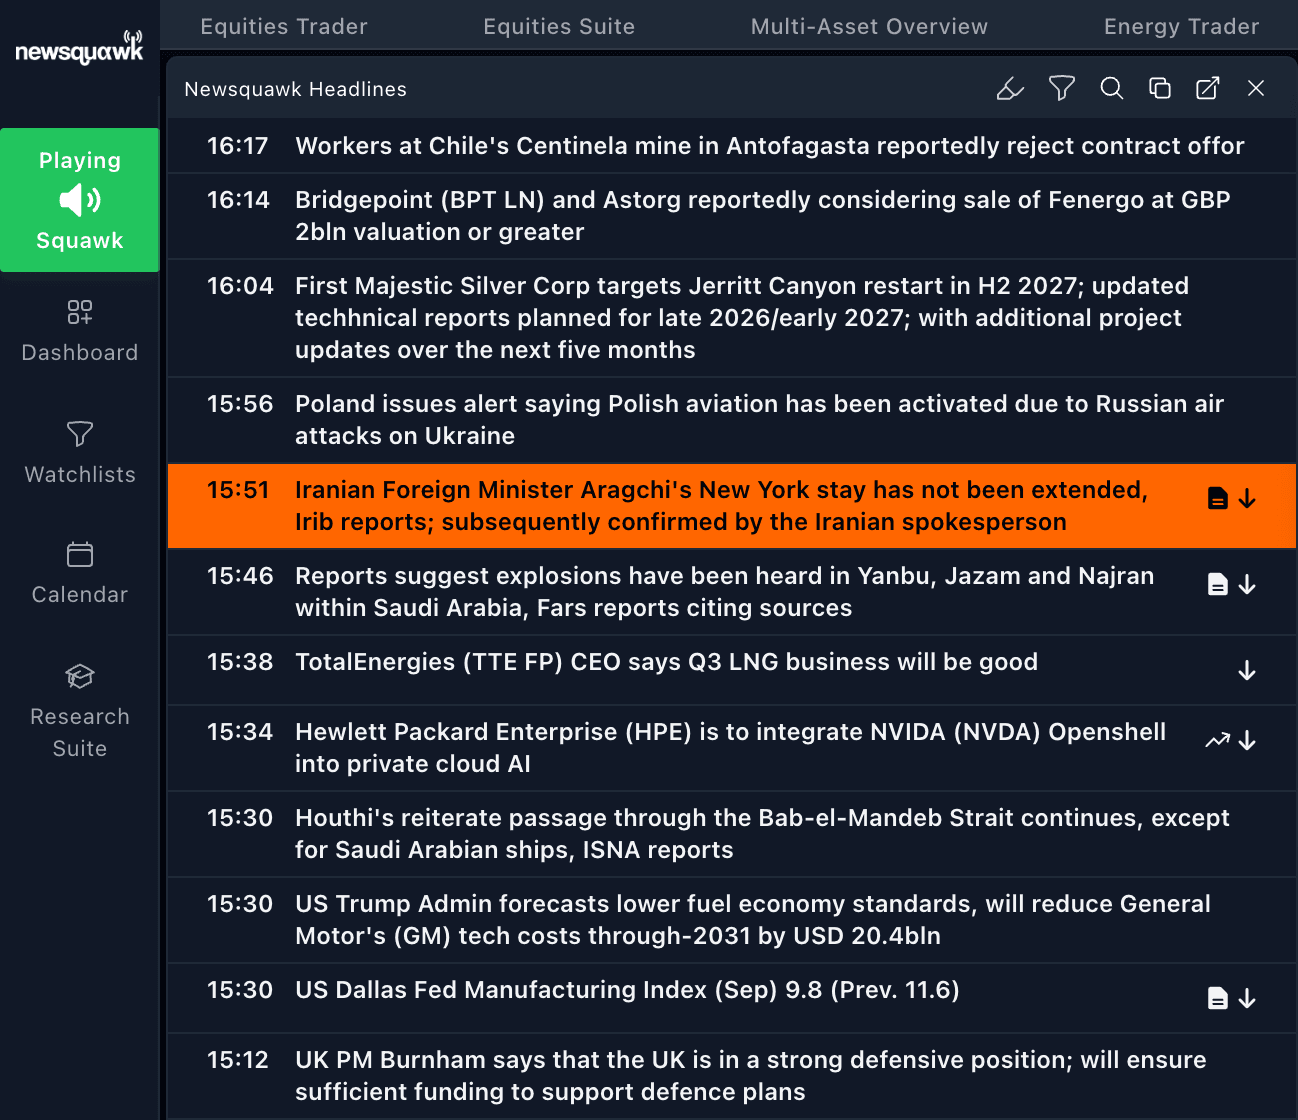Select the Bridgepoint and Astorg Fenergo headline
Image resolution: width=1298 pixels, height=1120 pixels.
[732, 216]
